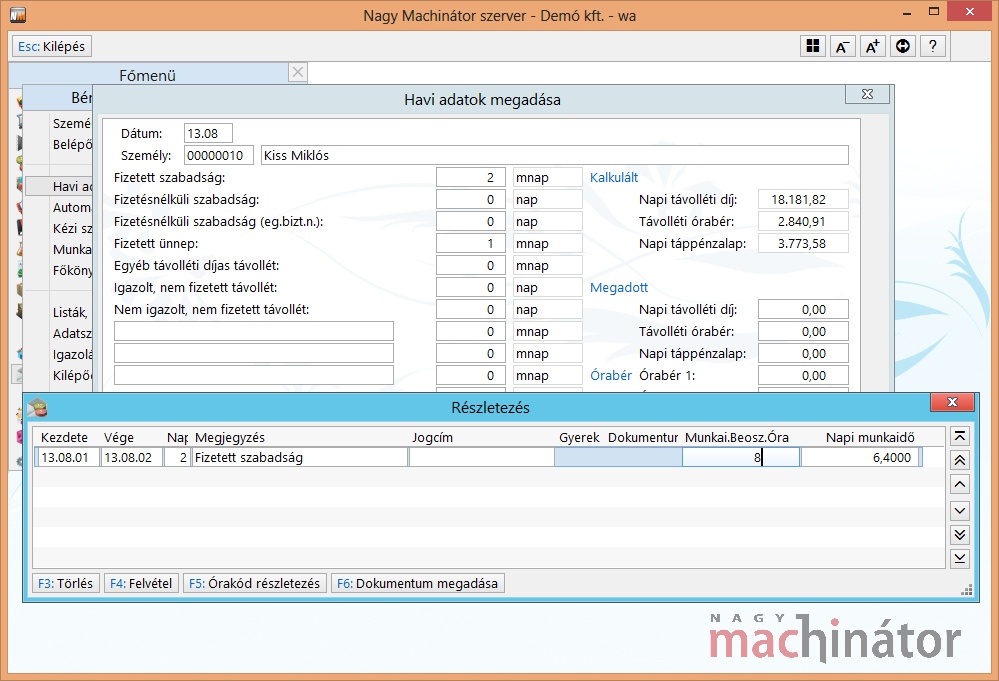Increase font size with A+ button
Screen dimensions: 999x681
[x=873, y=46]
